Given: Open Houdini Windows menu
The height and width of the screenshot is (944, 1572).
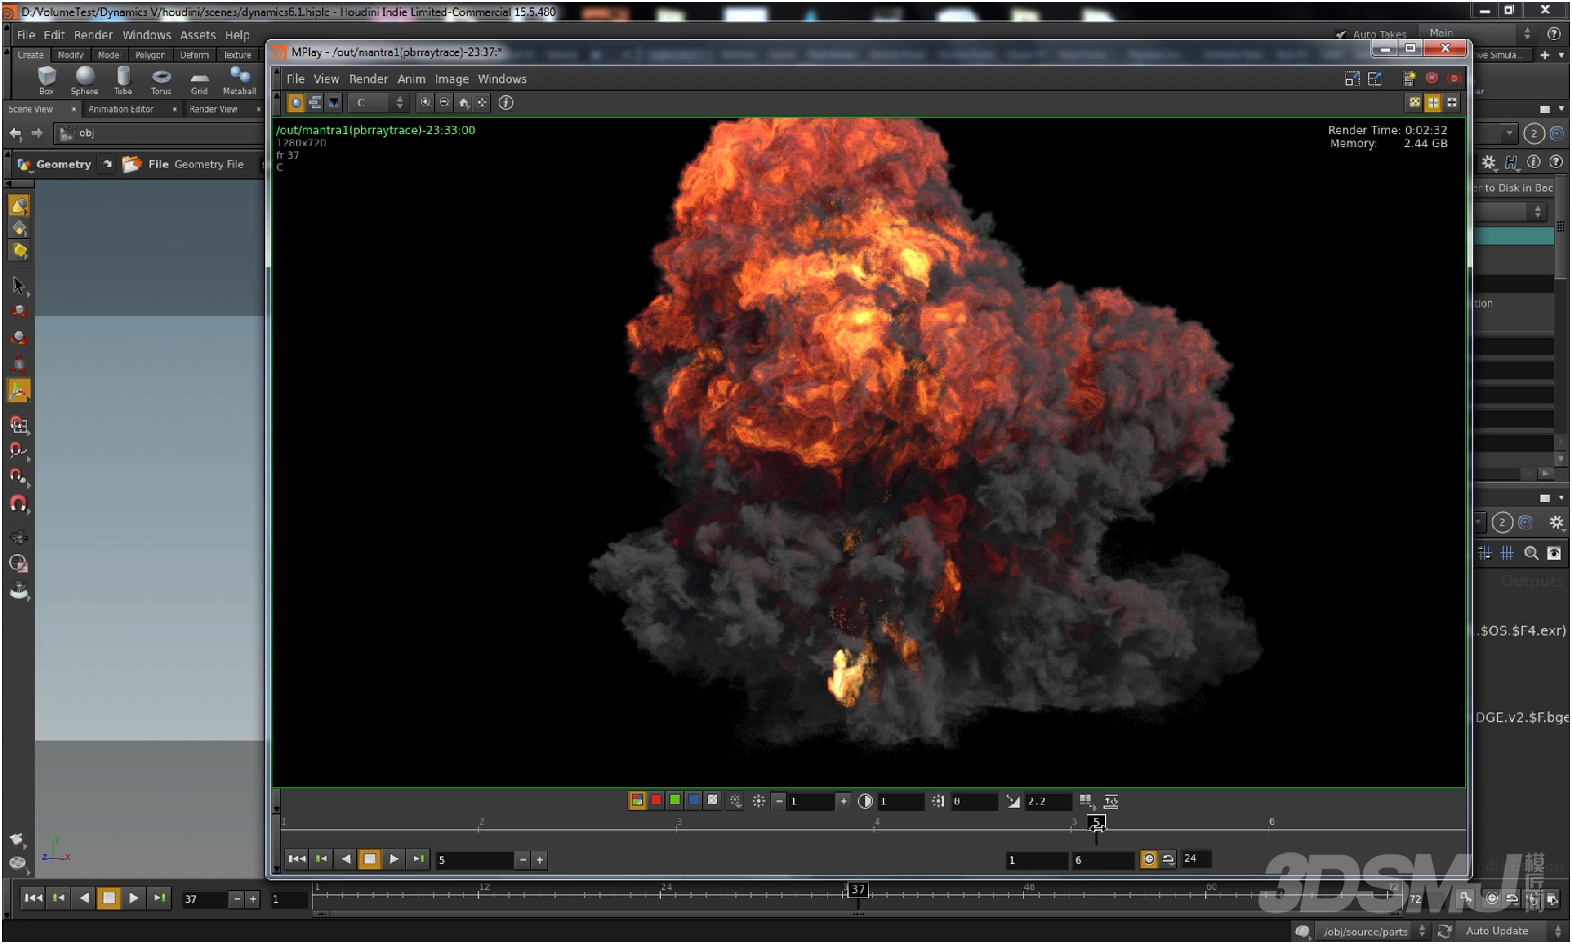Looking at the screenshot, I should [x=146, y=35].
